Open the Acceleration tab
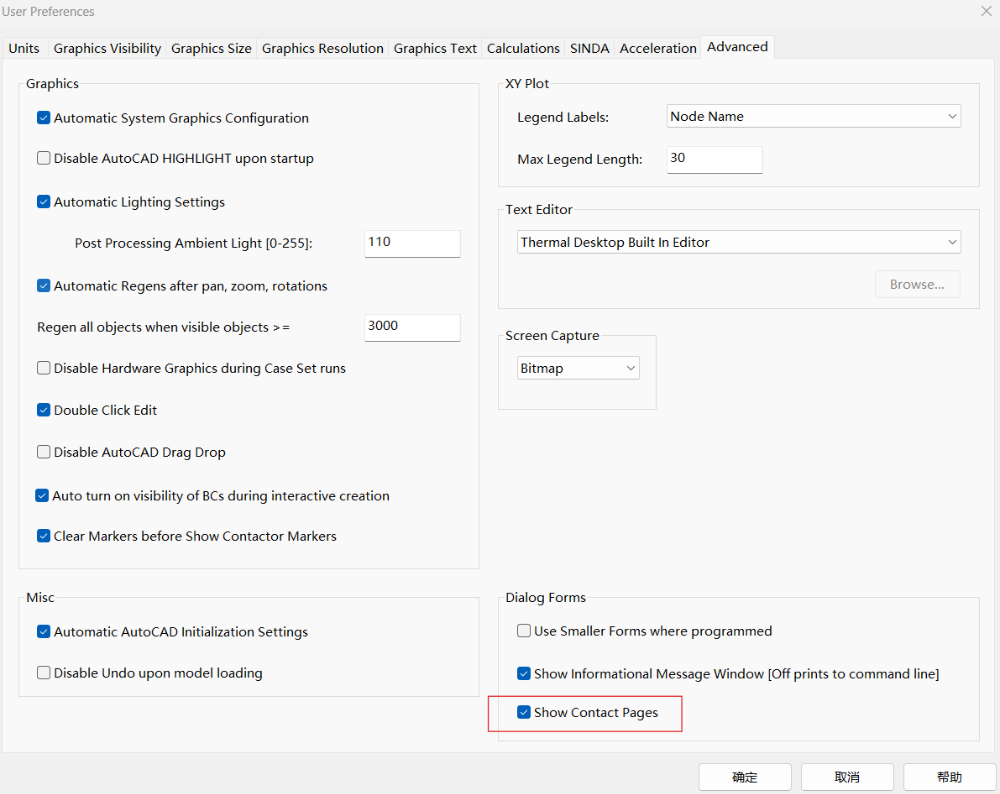Screen dimensions: 1000x794 point(658,48)
